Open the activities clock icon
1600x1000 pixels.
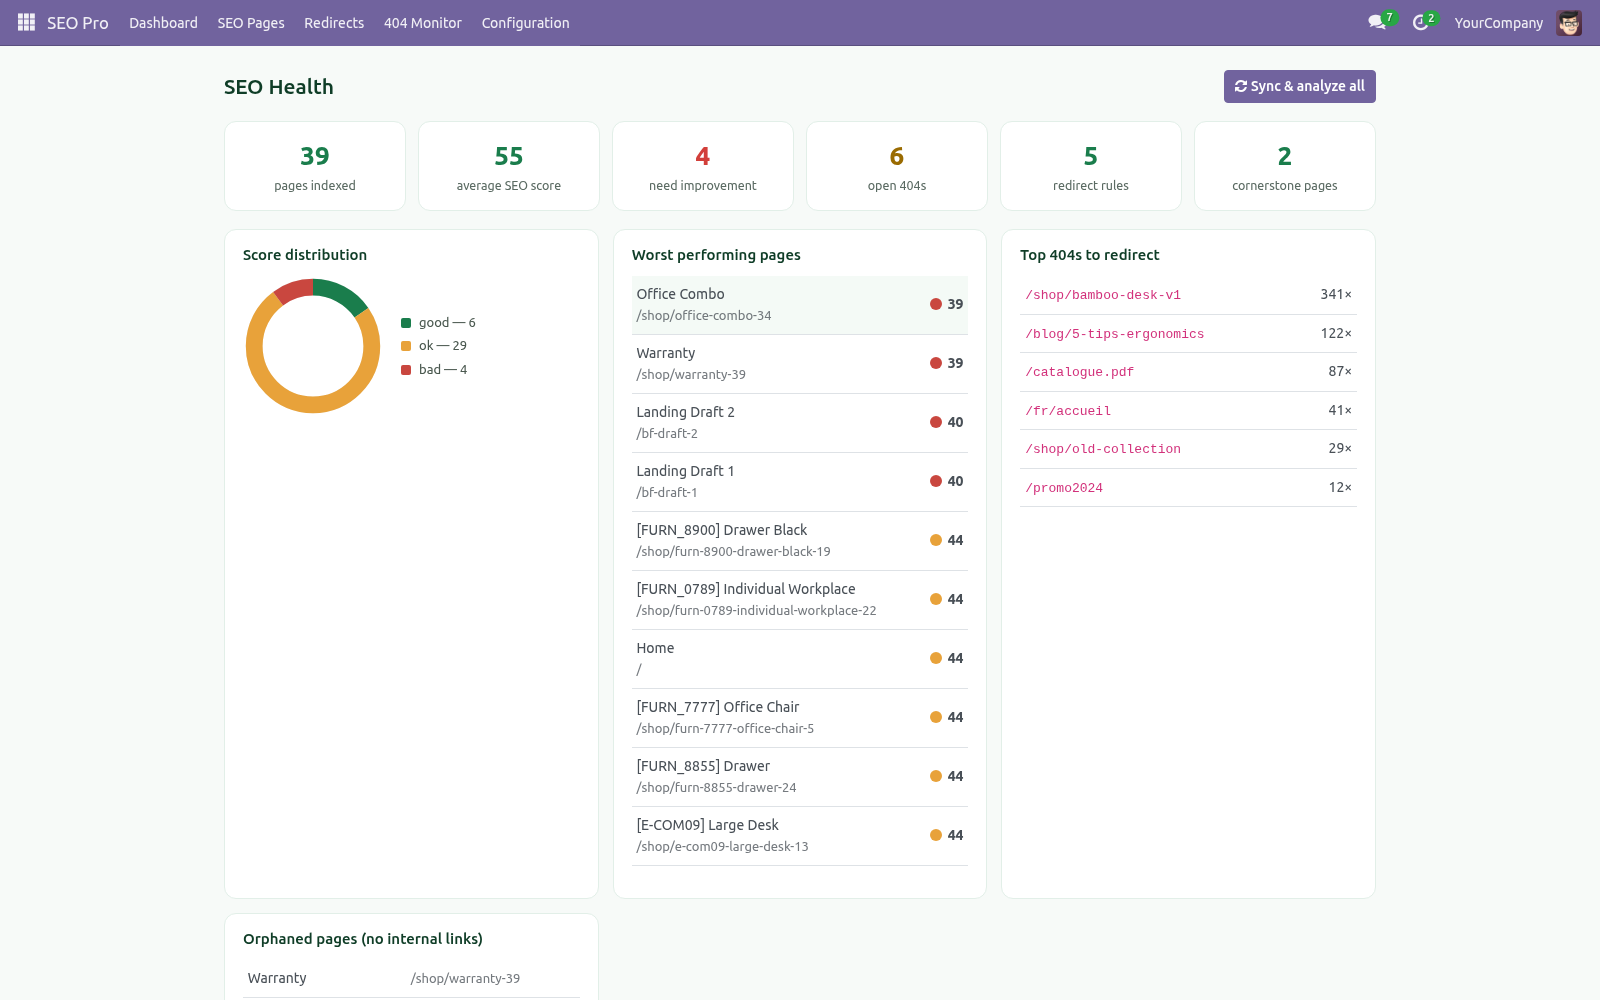1420,22
